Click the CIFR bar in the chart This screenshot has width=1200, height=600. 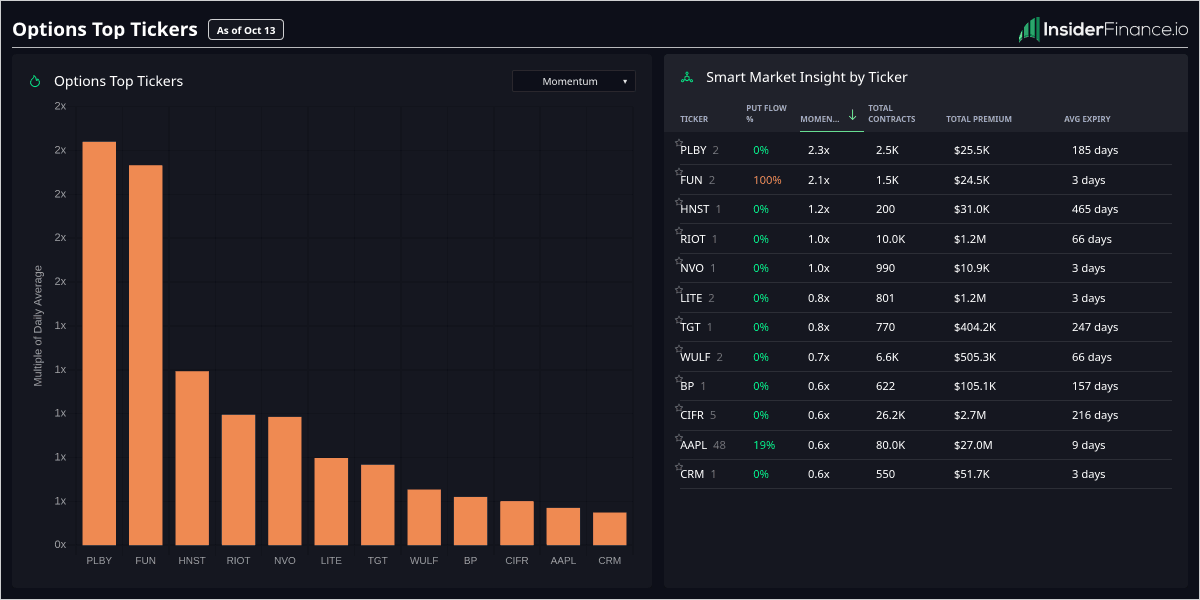[517, 523]
